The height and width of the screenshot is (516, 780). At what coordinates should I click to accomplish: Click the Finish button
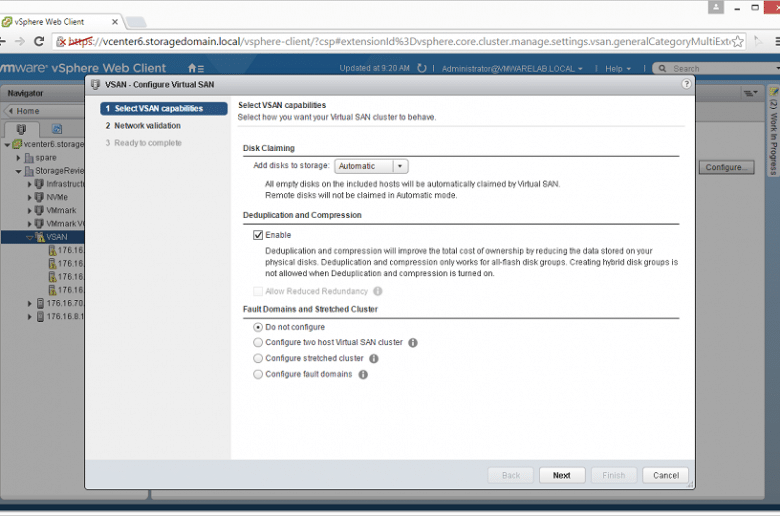(x=614, y=475)
